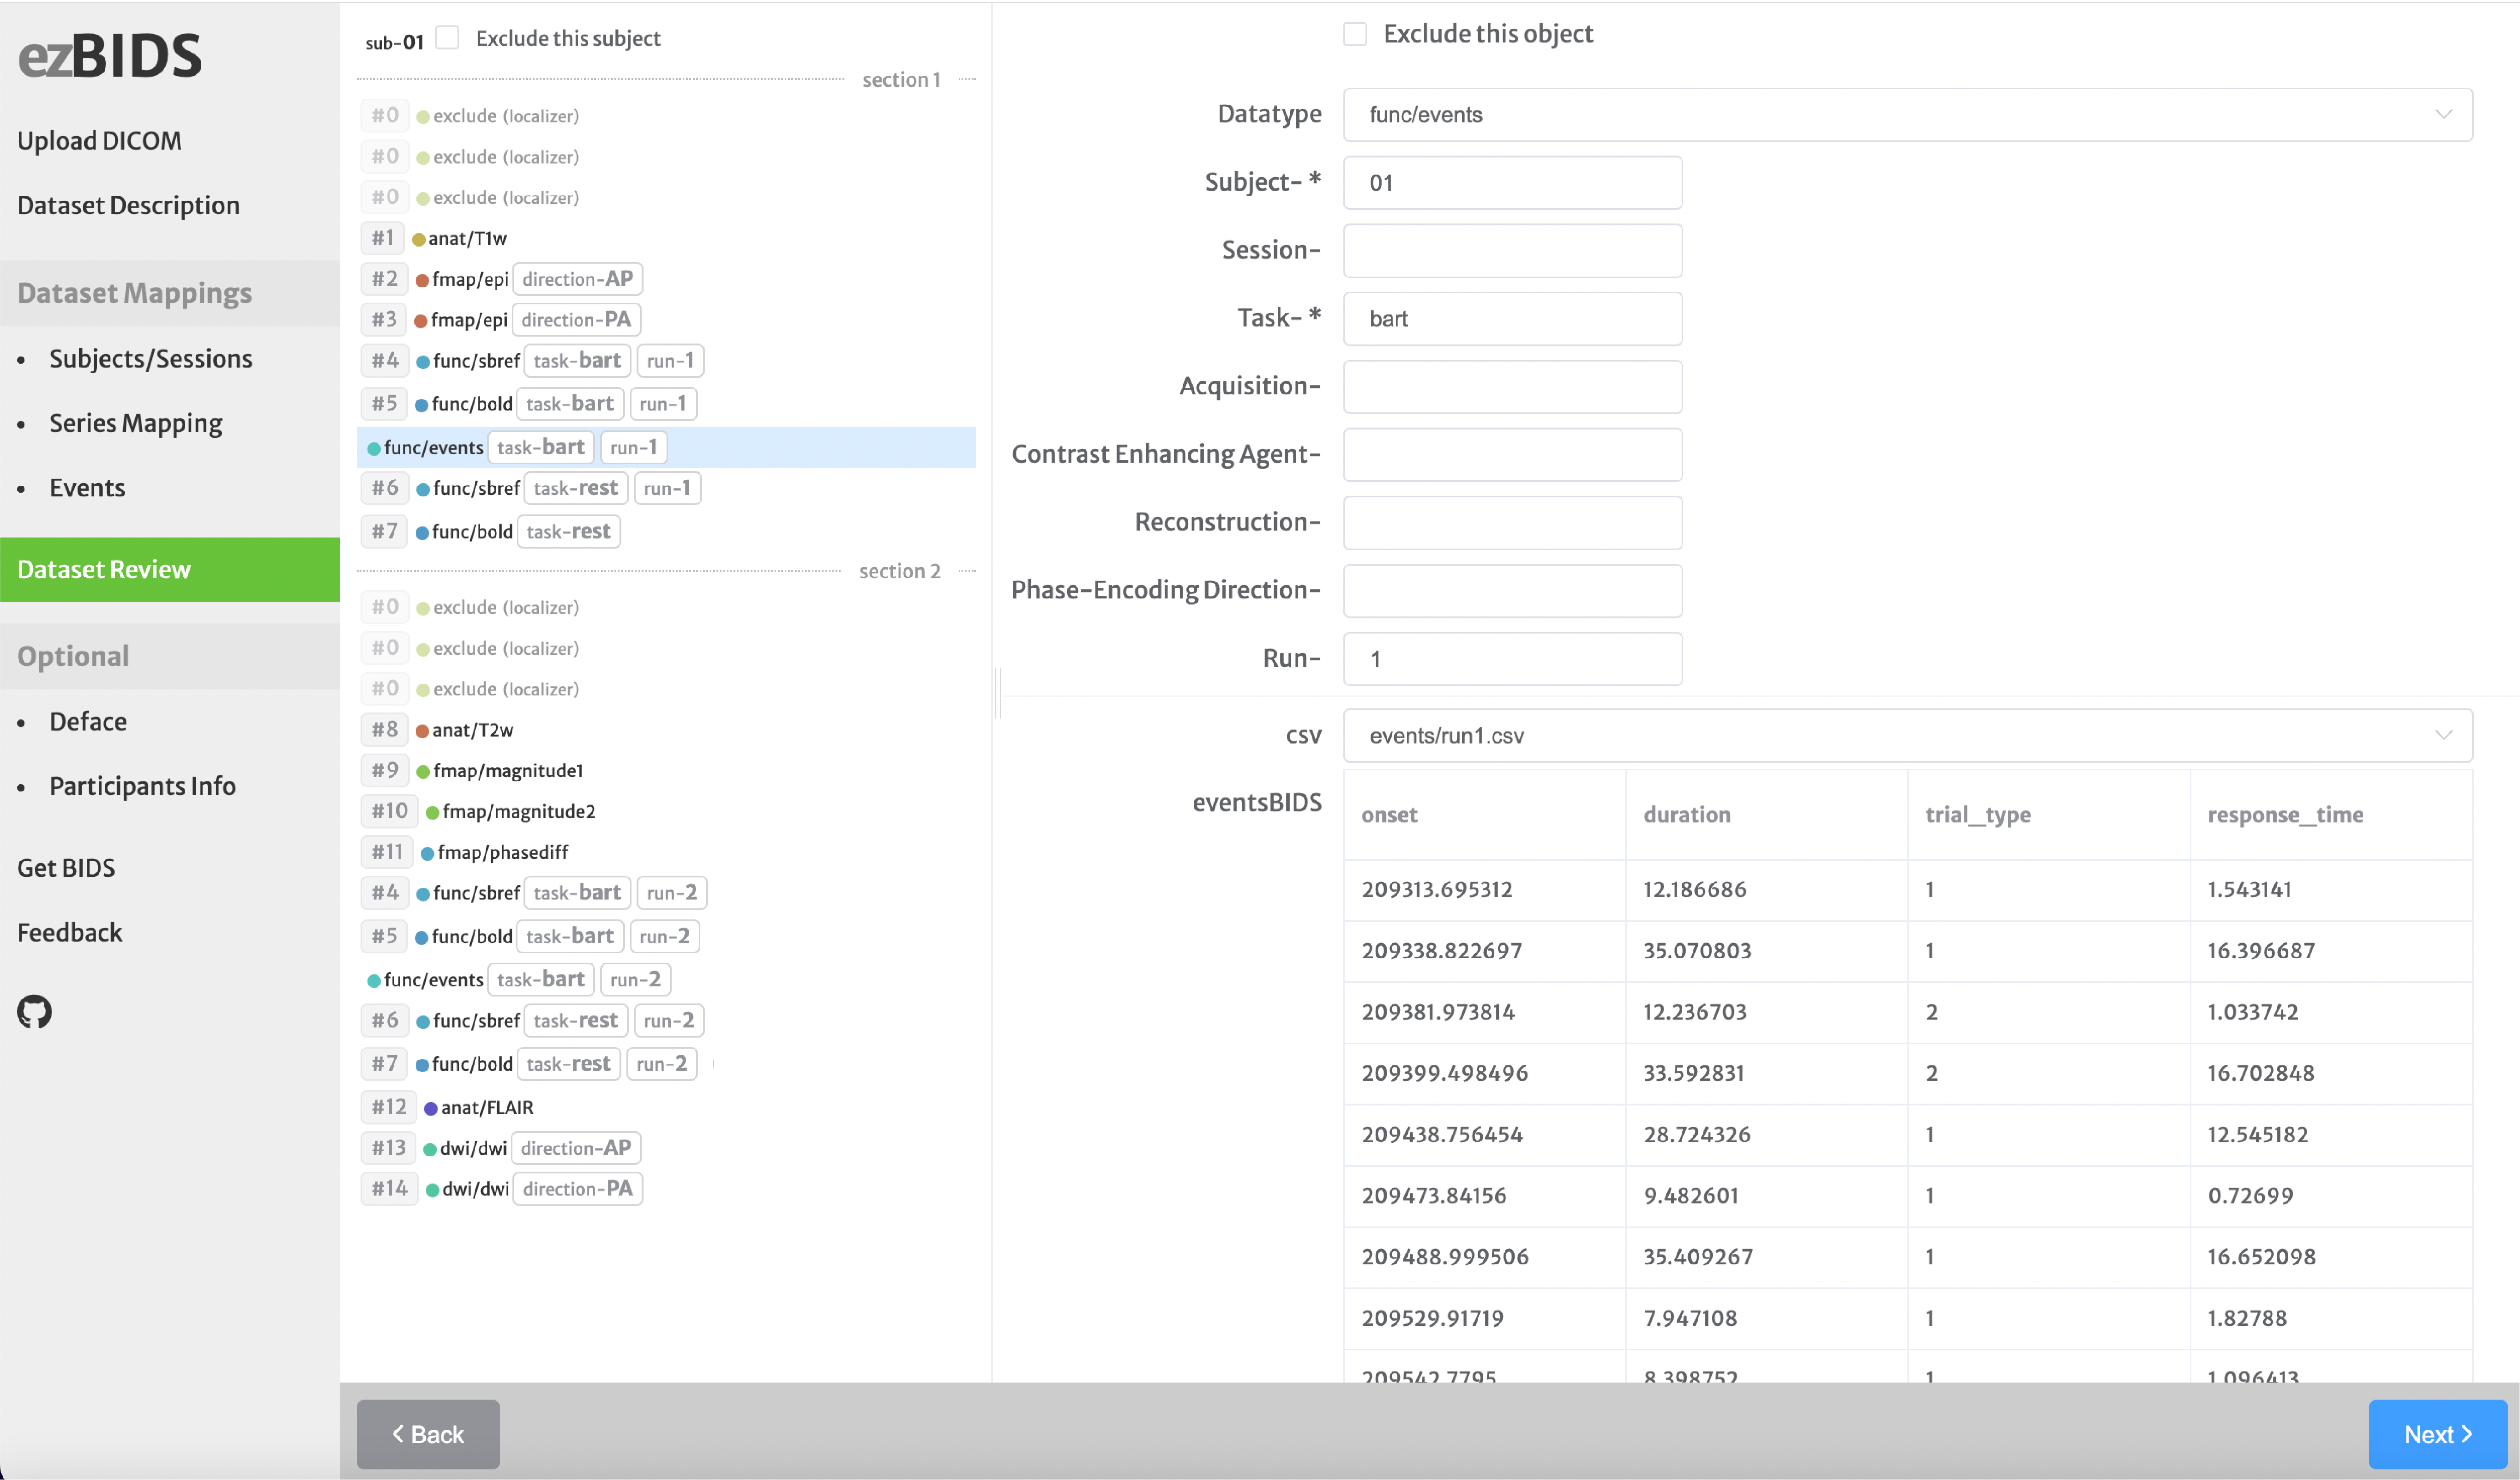Click the ezBIDS logo

pos(110,56)
